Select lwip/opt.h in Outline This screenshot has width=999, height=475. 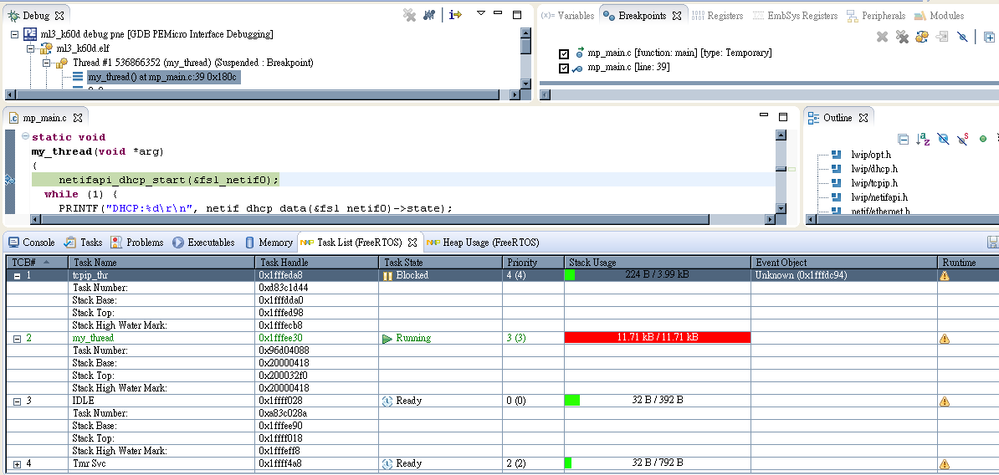click(x=871, y=155)
